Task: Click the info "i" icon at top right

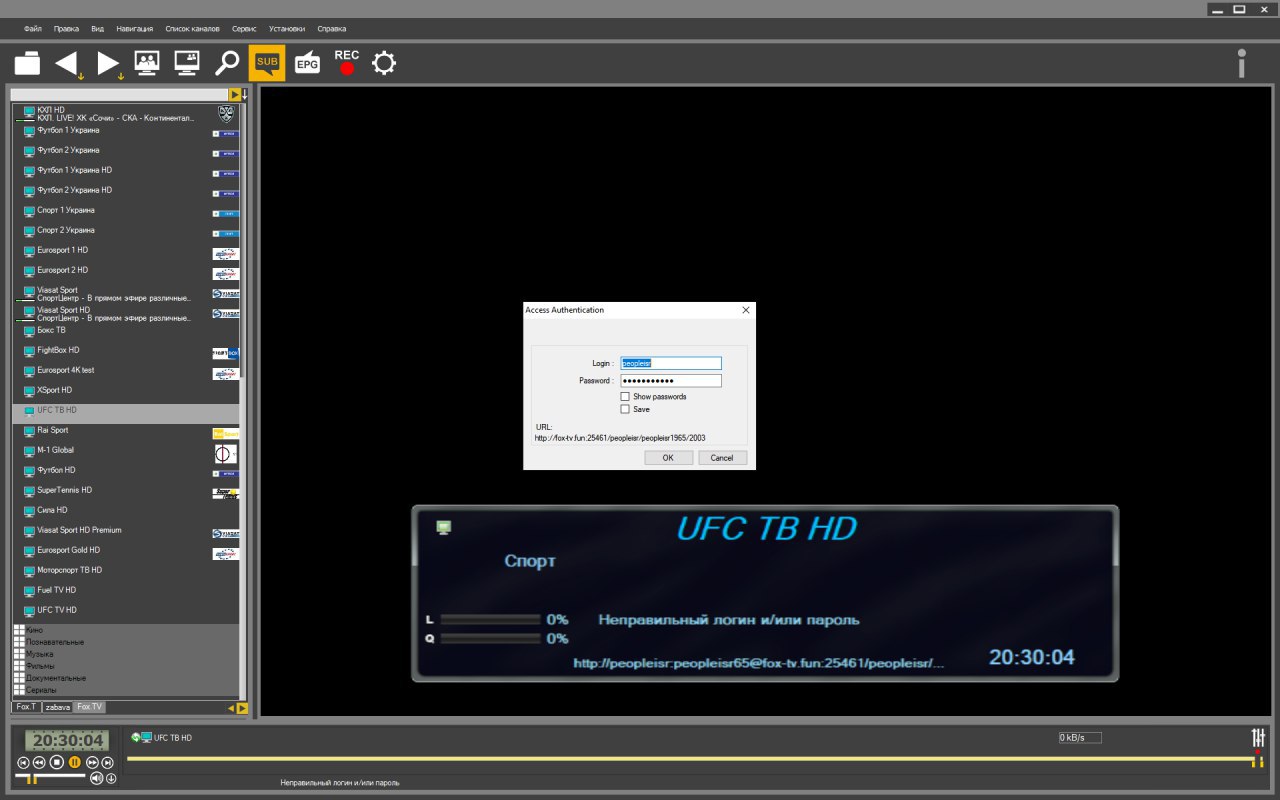Action: coord(1241,63)
